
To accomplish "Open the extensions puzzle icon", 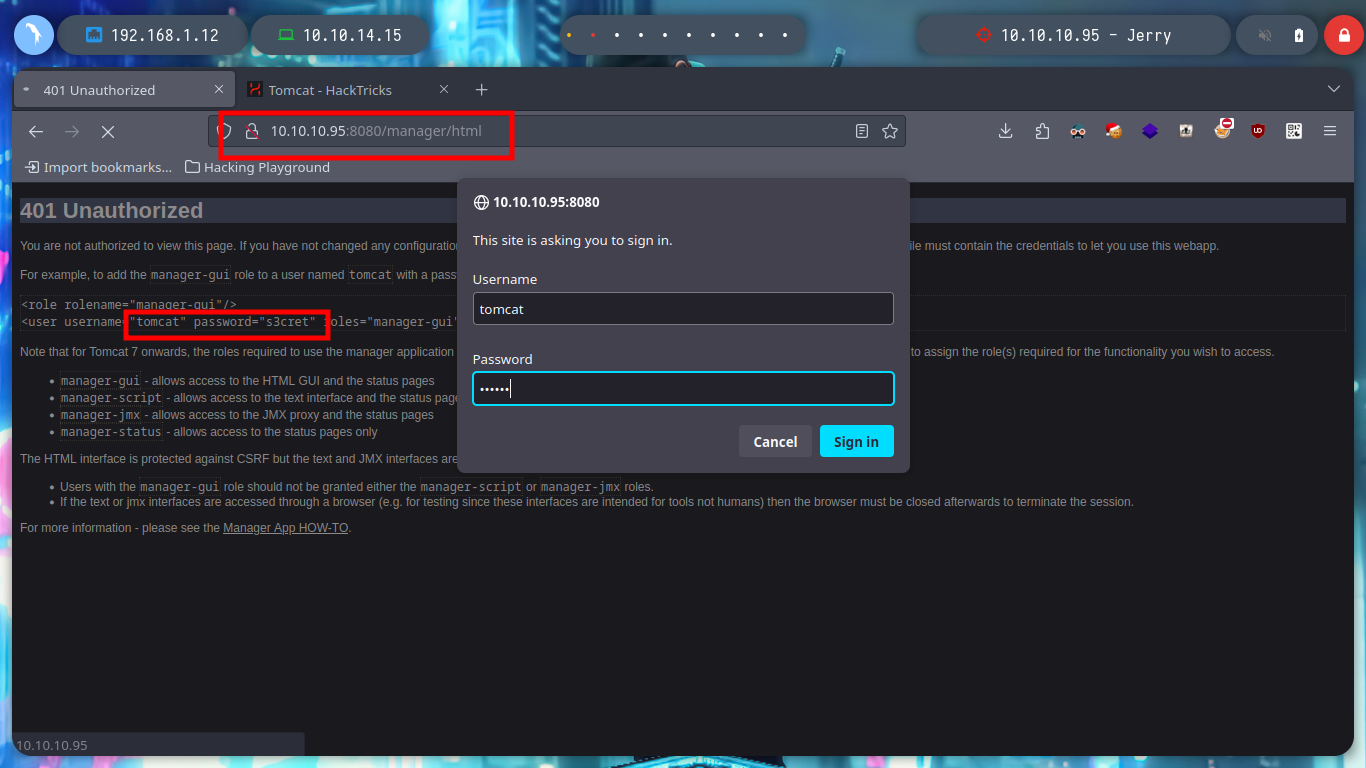I will click(x=1042, y=131).
